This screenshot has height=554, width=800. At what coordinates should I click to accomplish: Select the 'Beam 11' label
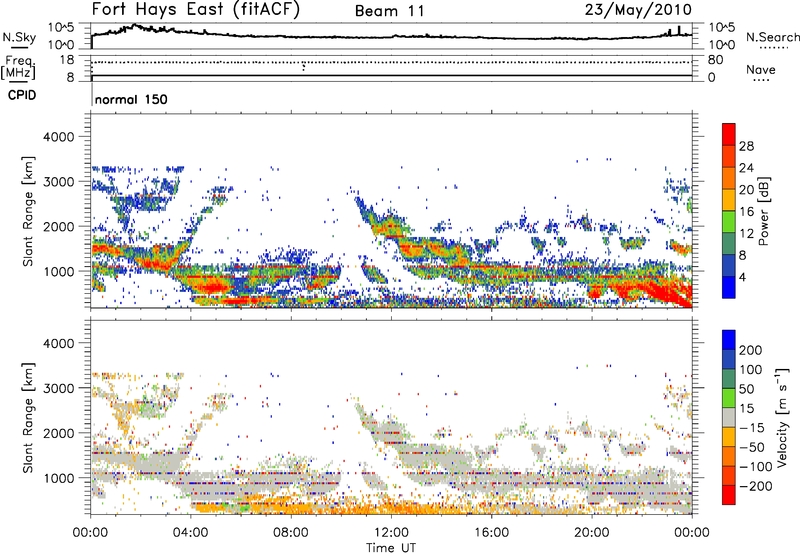point(389,11)
